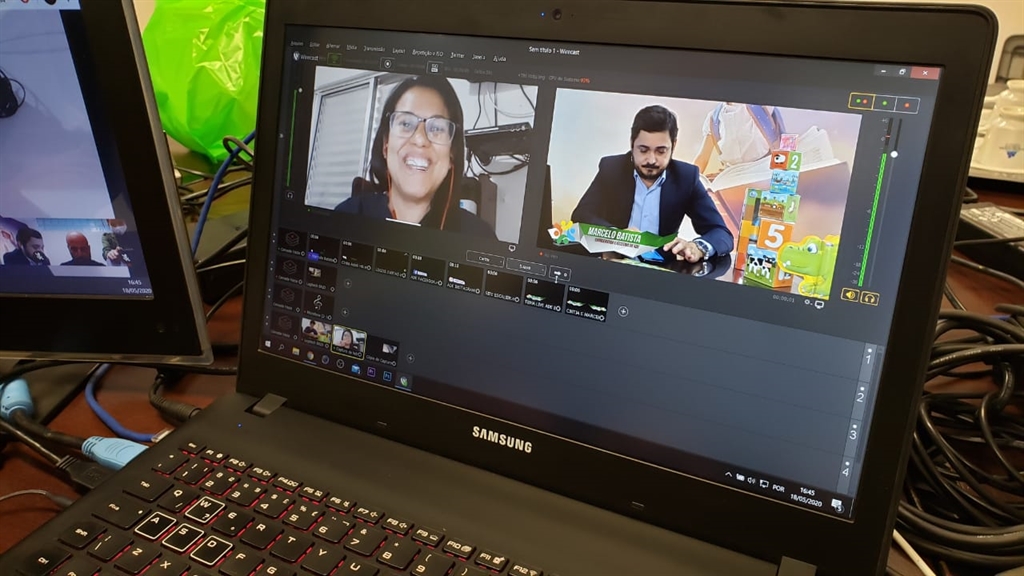
Task: Click the two-dot output status indicator
Action: [x=862, y=101]
